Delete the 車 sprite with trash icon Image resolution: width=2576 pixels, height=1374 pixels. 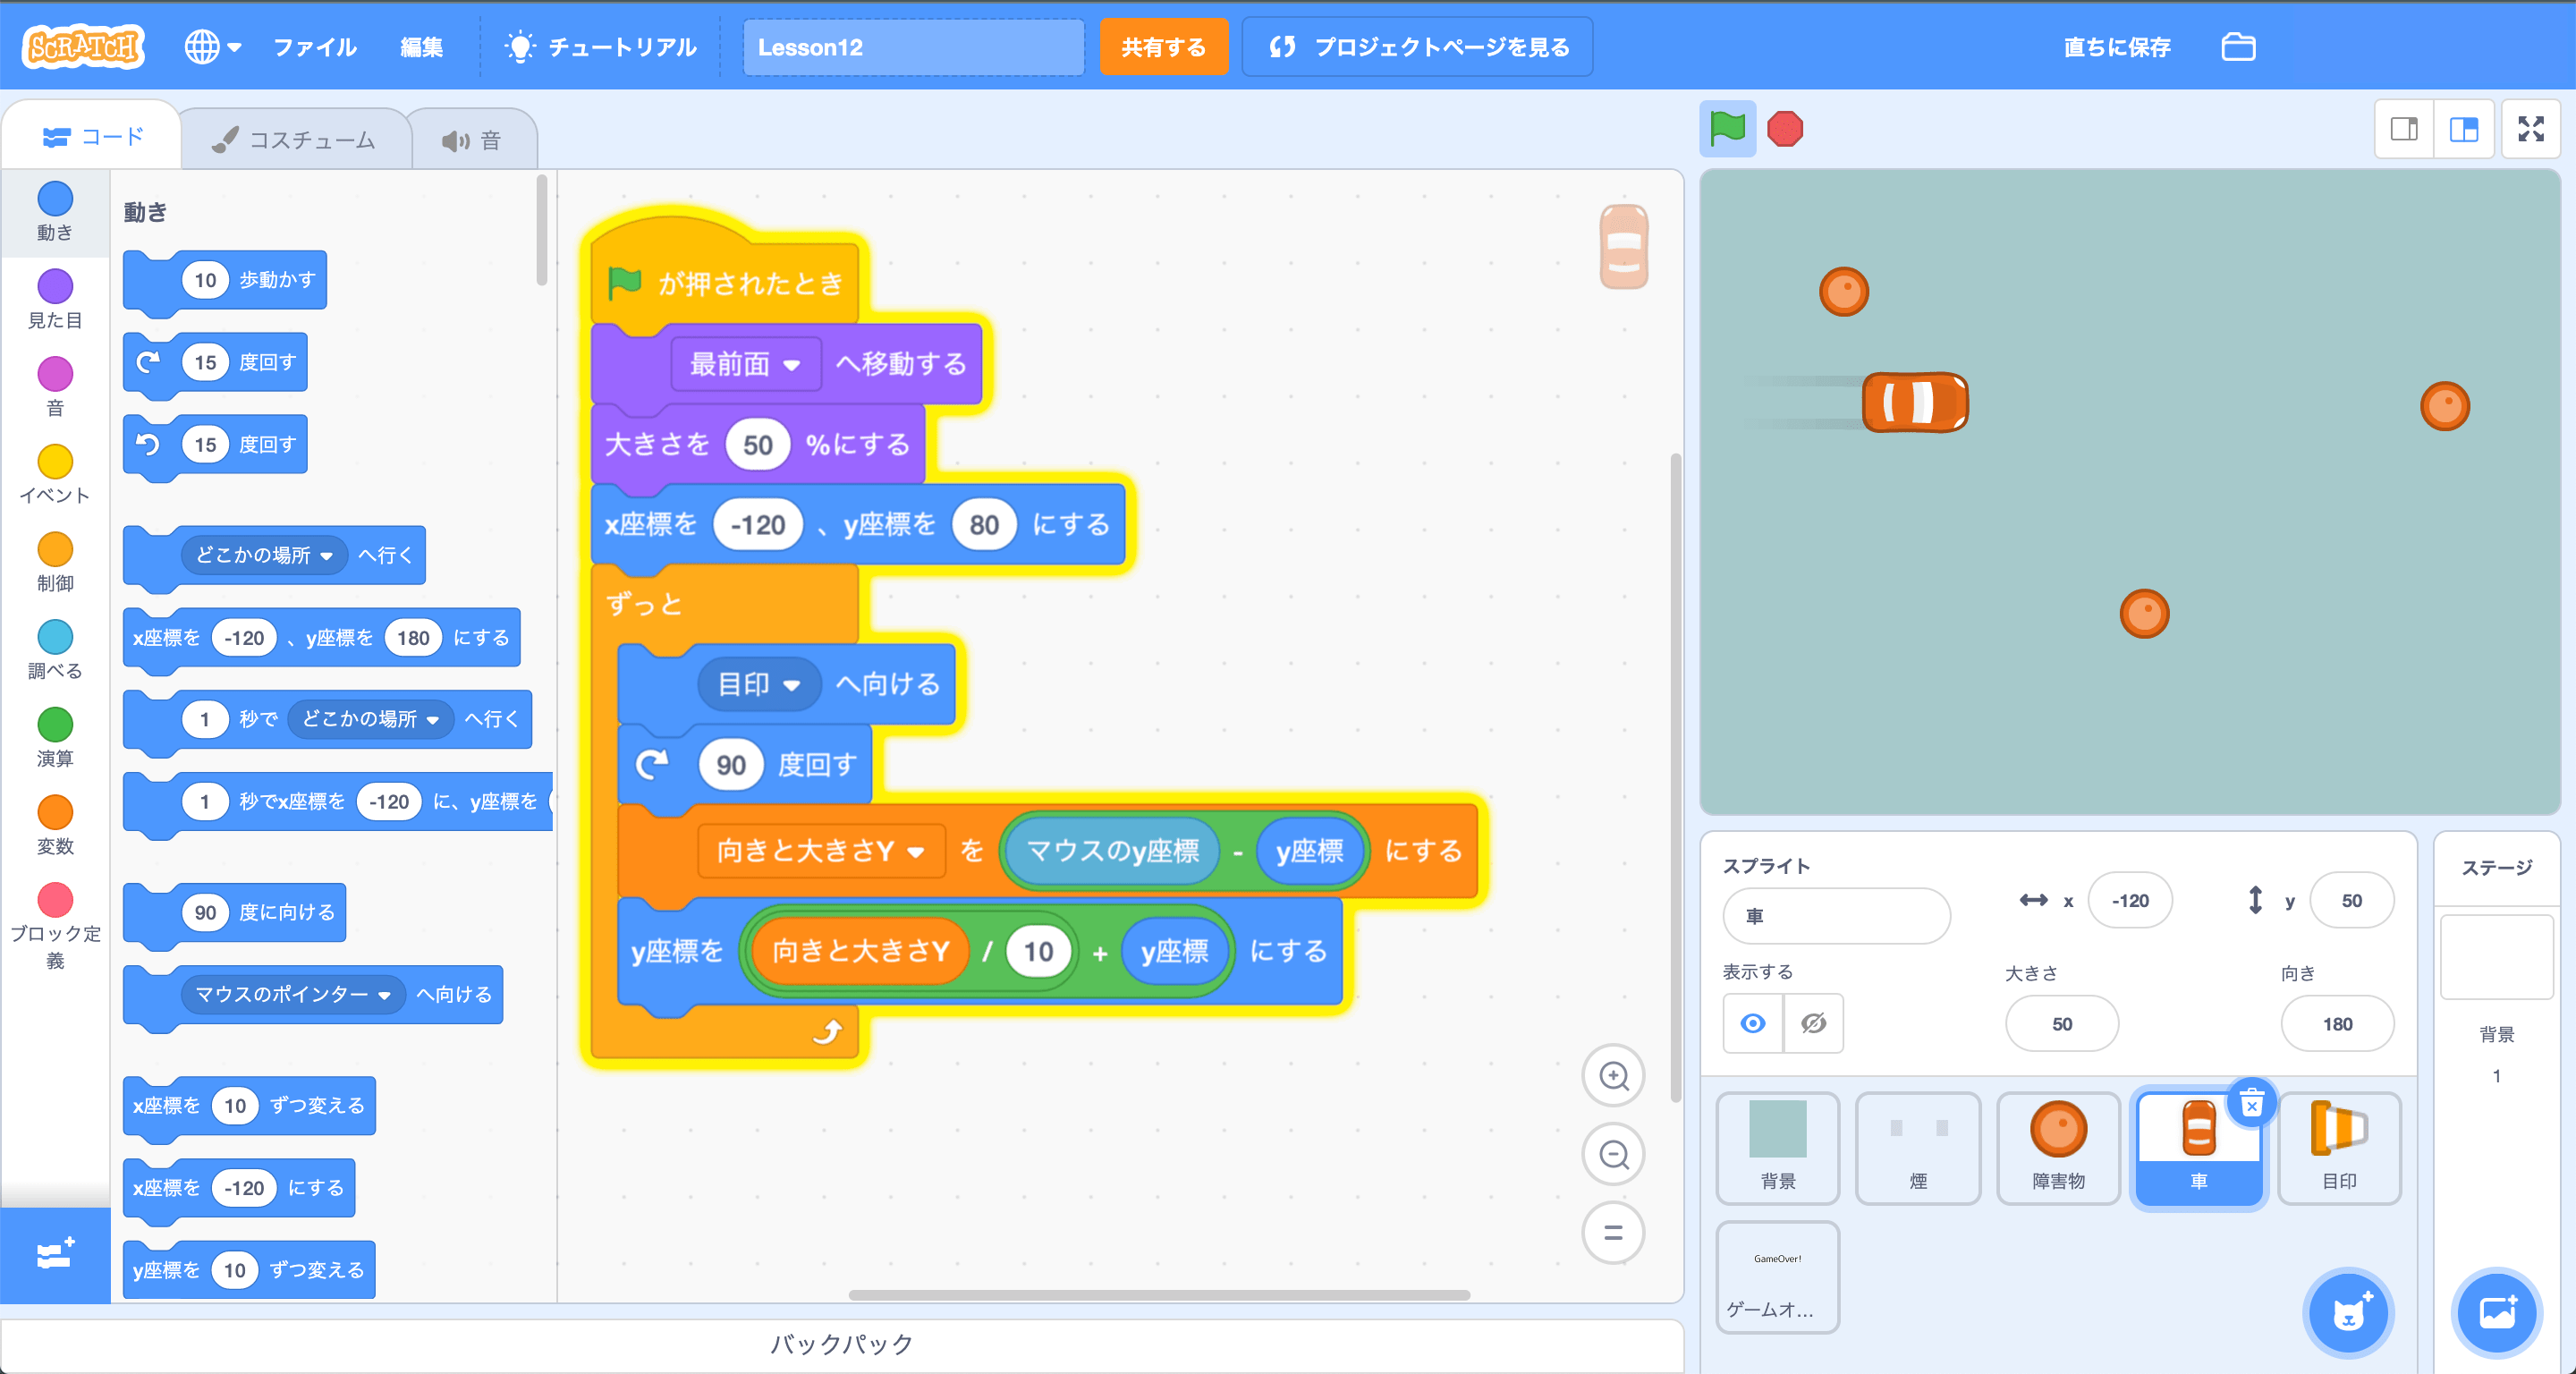point(2251,1105)
